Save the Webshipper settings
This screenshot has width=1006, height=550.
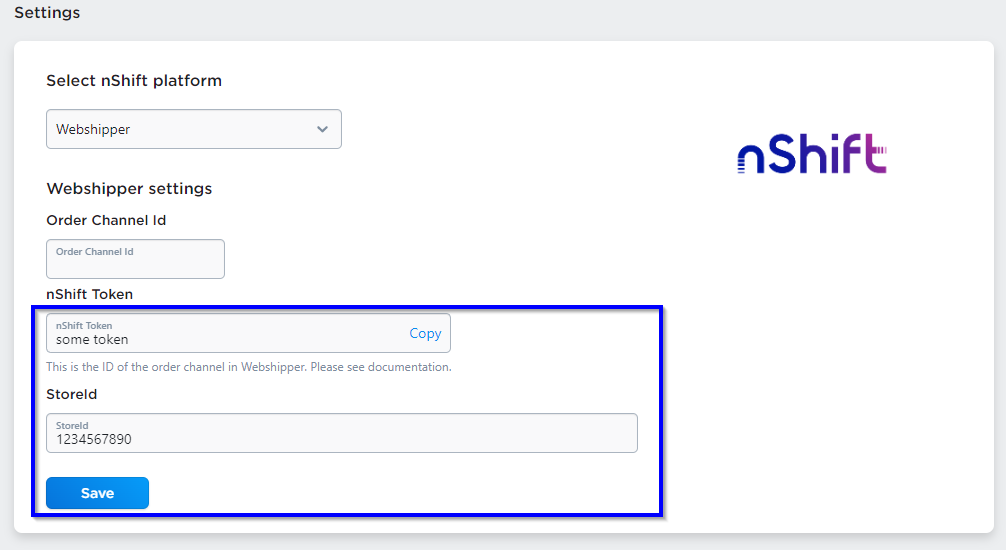98,493
